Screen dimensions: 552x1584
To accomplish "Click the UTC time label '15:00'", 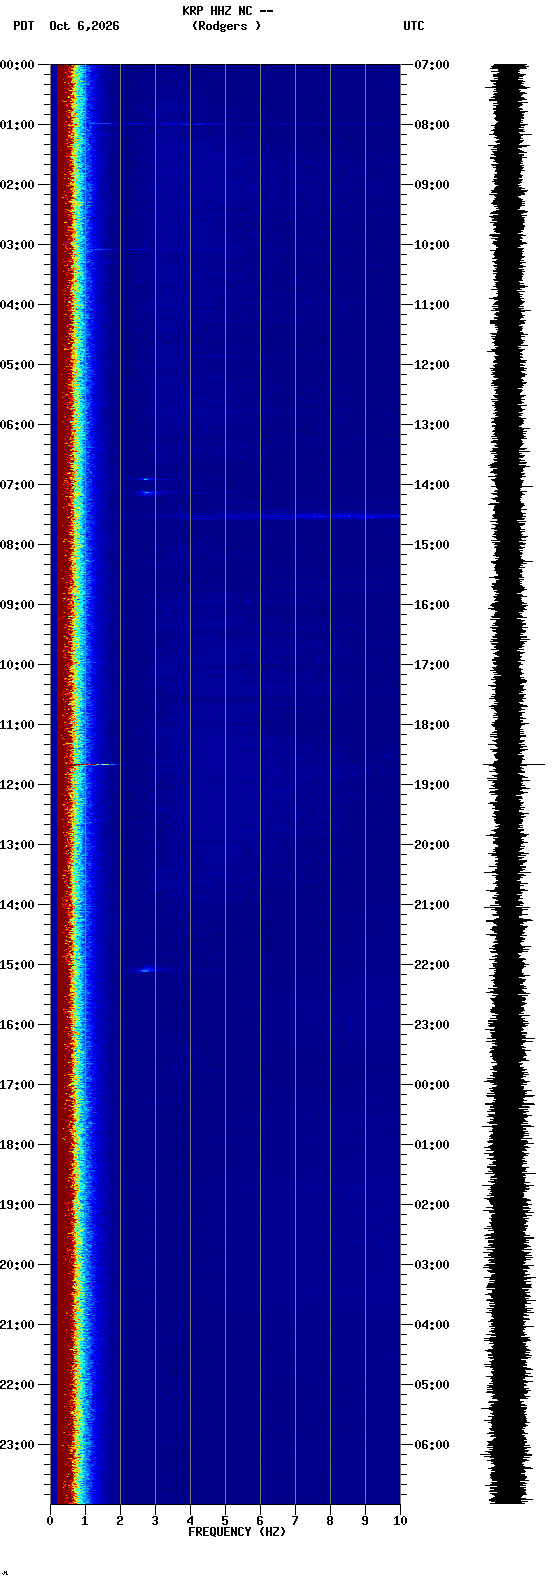I will pyautogui.click(x=432, y=545).
